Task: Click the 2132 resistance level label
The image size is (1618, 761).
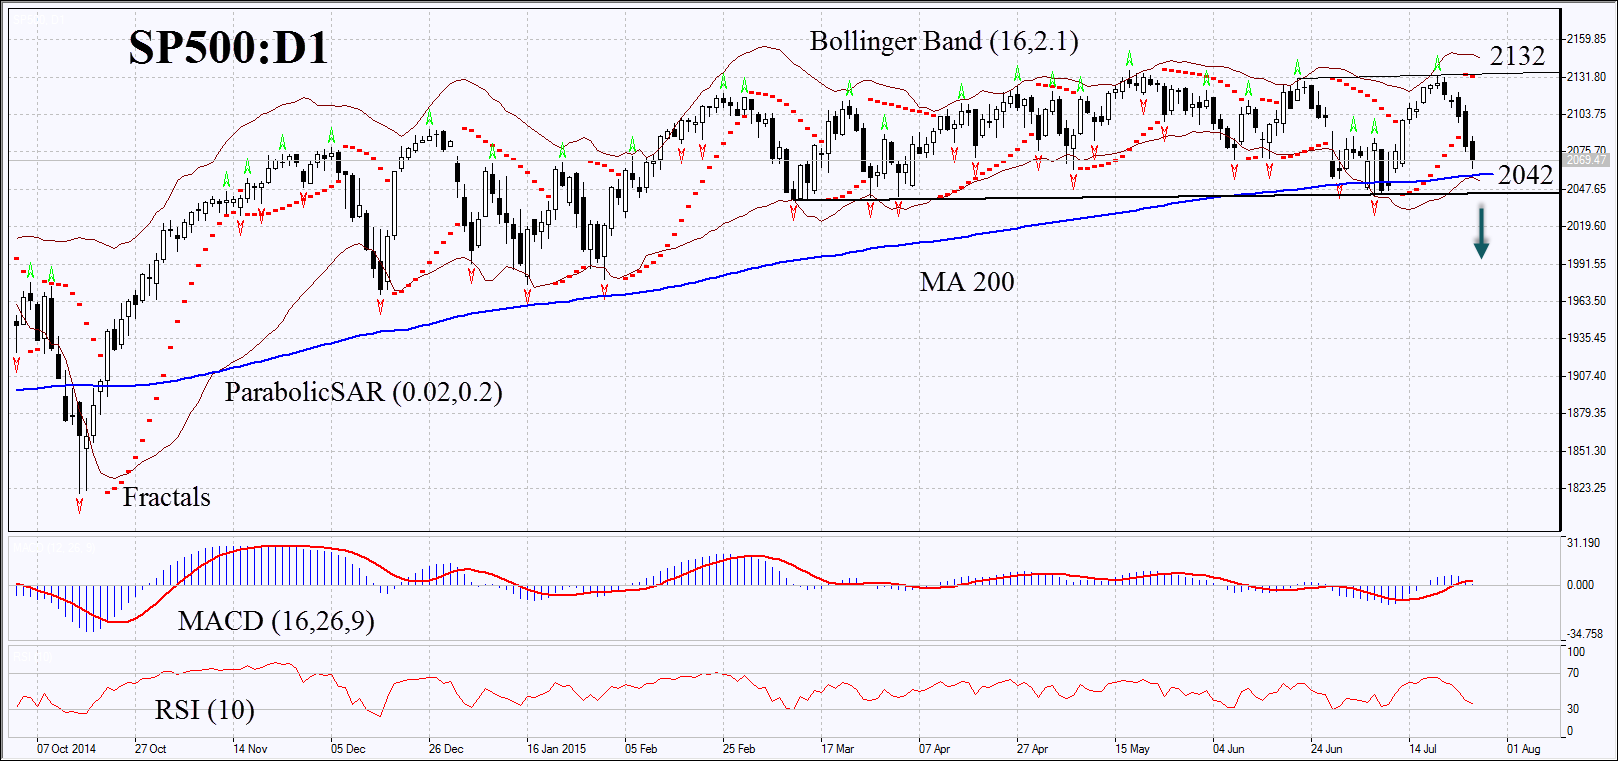Action: pos(1518,56)
